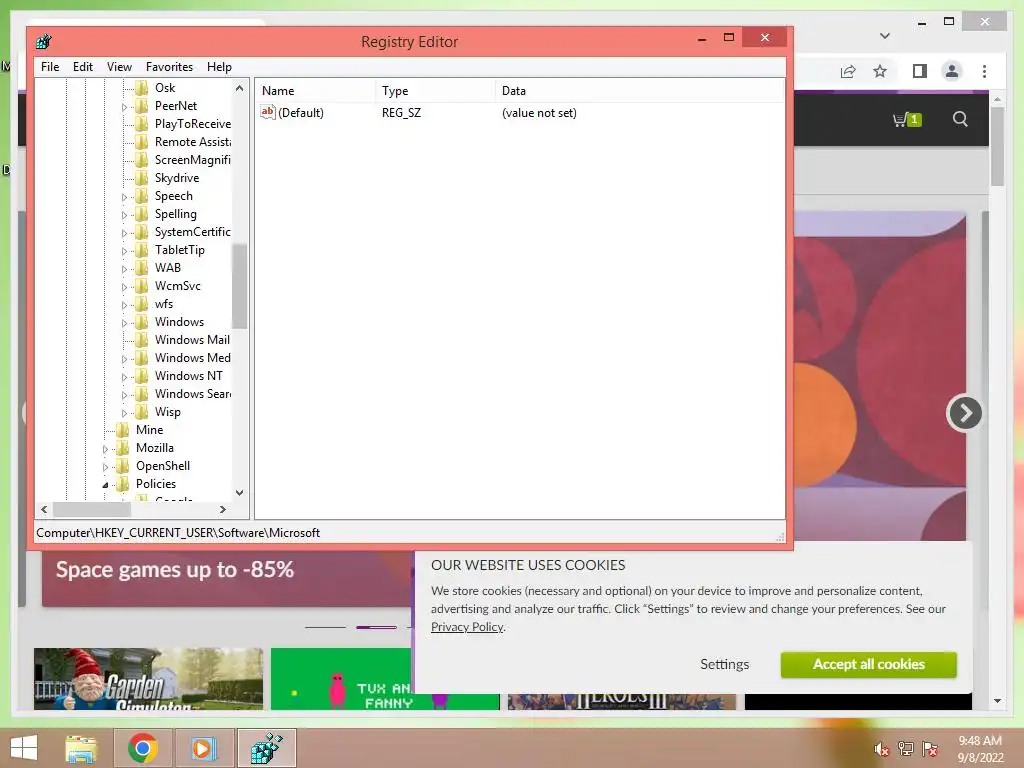Select the Windows Media folder icon
1024x768 pixels.
pos(142,357)
